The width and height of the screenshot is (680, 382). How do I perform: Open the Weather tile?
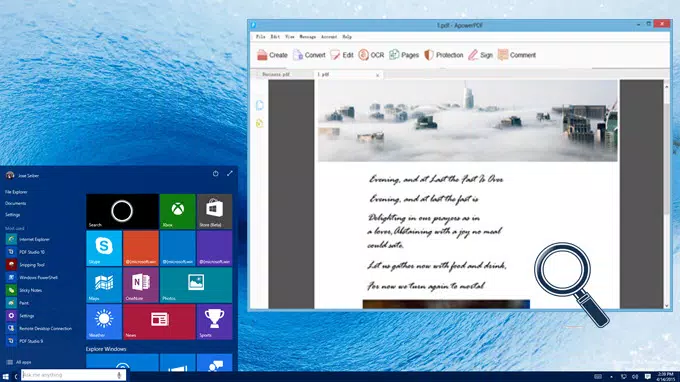(x=104, y=322)
